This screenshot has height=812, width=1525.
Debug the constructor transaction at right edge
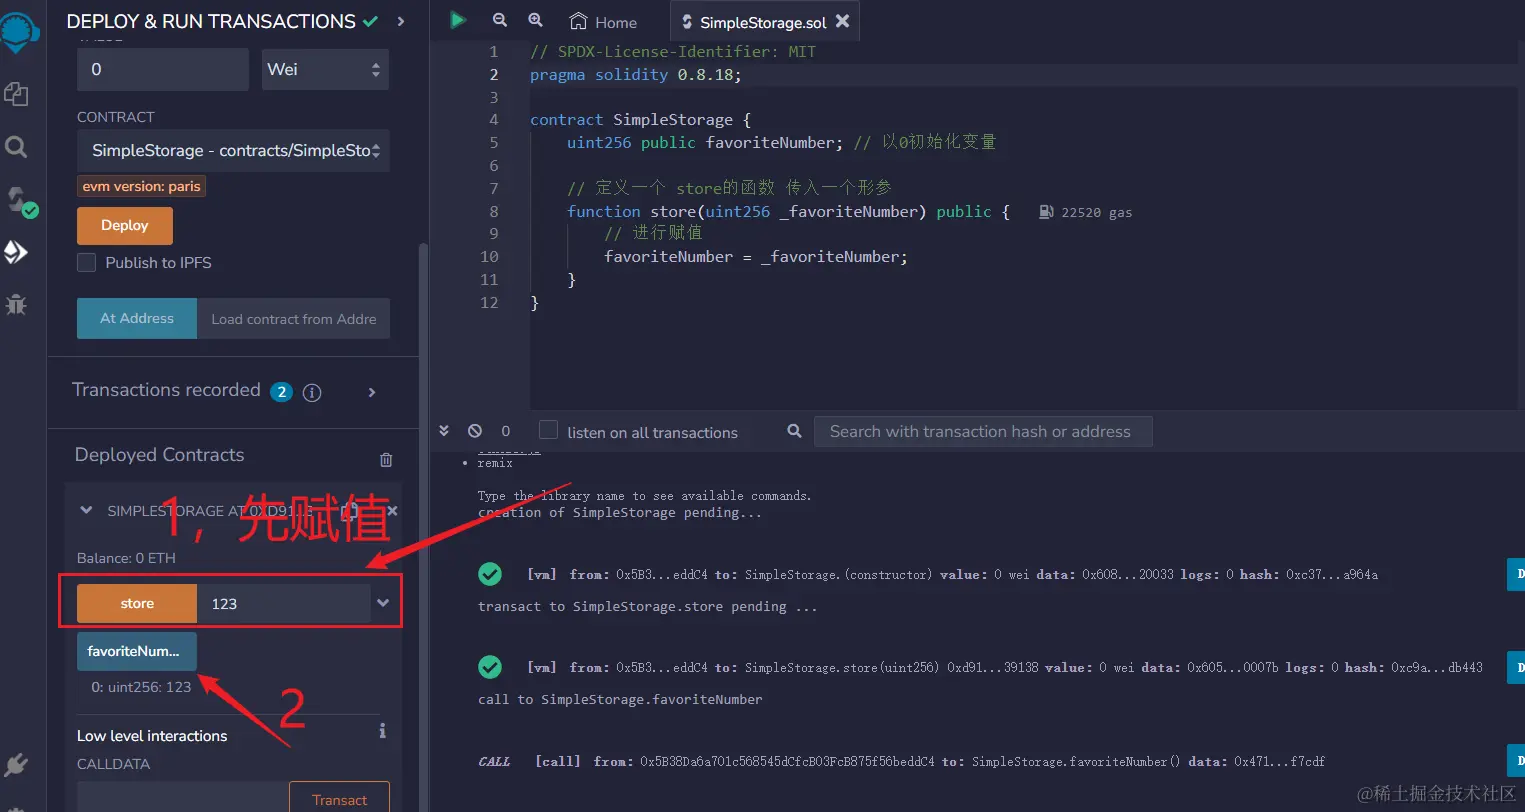click(1516, 574)
